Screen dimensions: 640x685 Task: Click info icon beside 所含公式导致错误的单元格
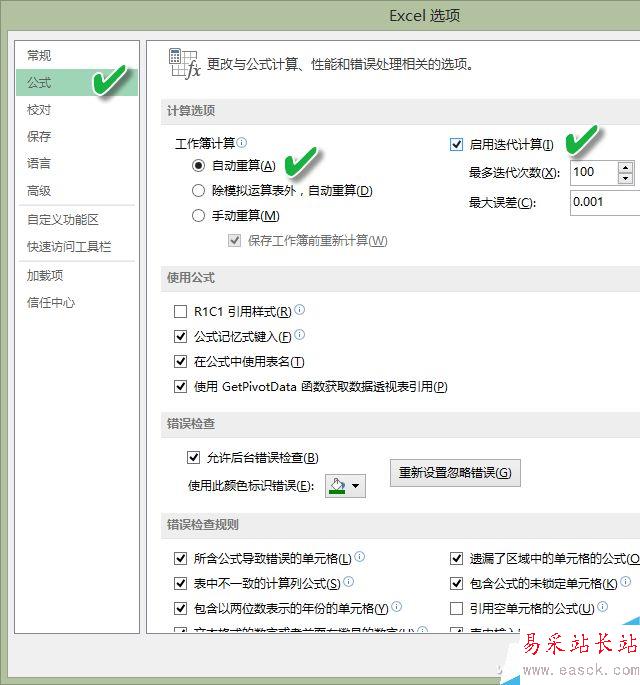(360, 556)
